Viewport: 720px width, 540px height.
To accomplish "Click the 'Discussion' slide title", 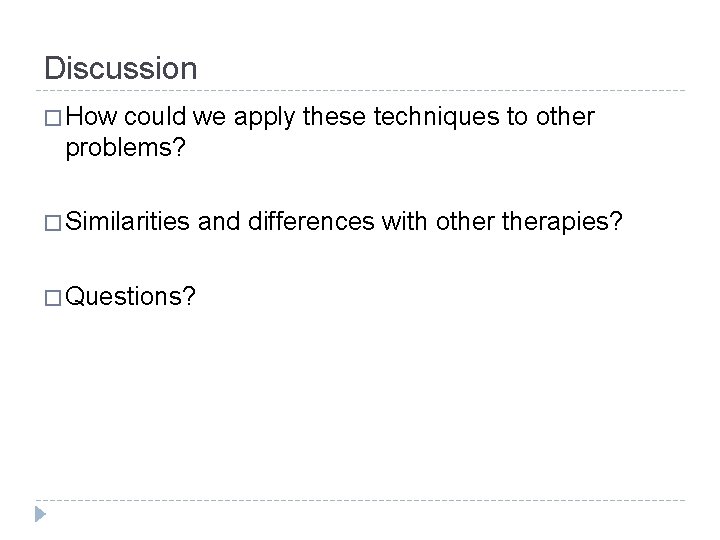I will [121, 68].
